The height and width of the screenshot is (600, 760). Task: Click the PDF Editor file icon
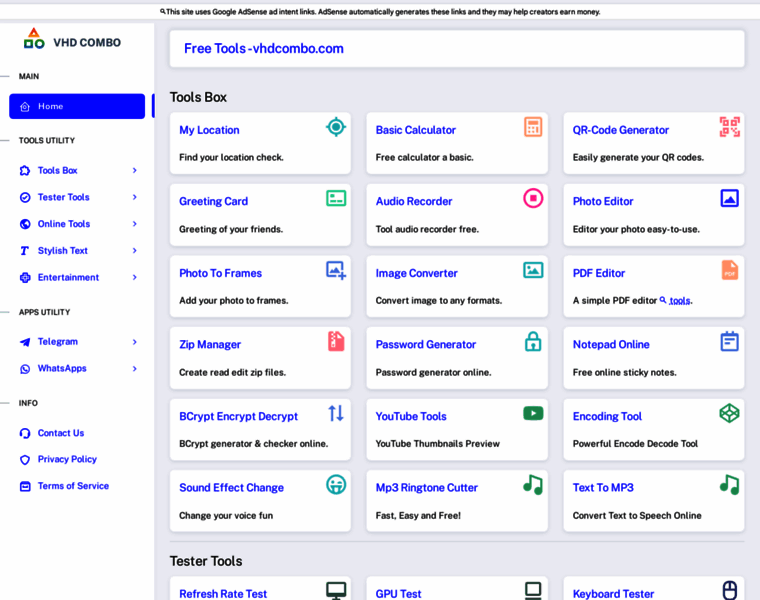click(x=729, y=270)
